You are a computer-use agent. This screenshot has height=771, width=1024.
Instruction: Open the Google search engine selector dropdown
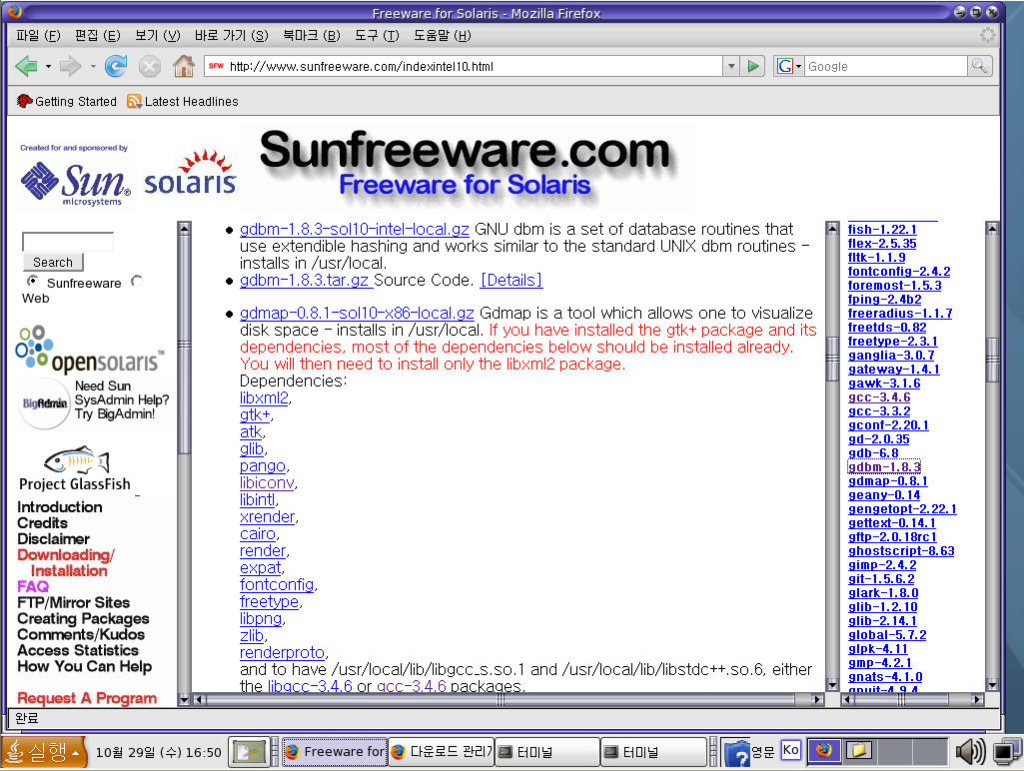pos(789,66)
